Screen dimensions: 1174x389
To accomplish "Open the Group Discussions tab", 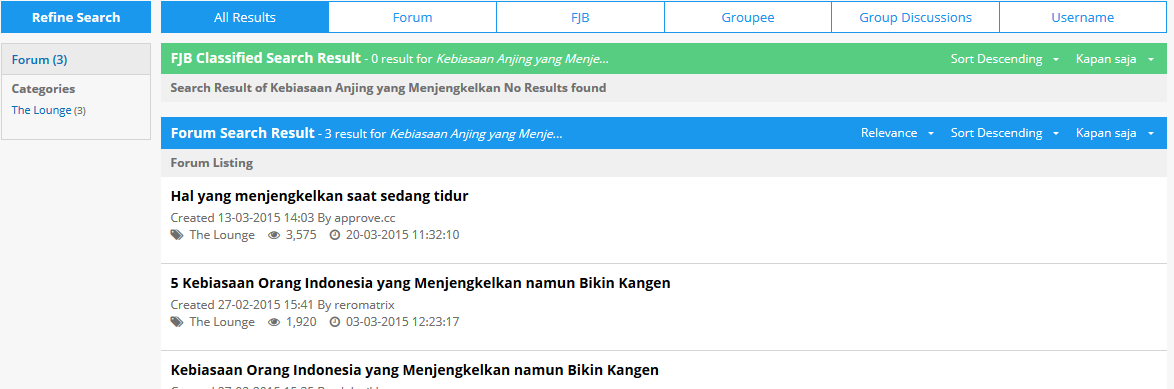I will [916, 17].
